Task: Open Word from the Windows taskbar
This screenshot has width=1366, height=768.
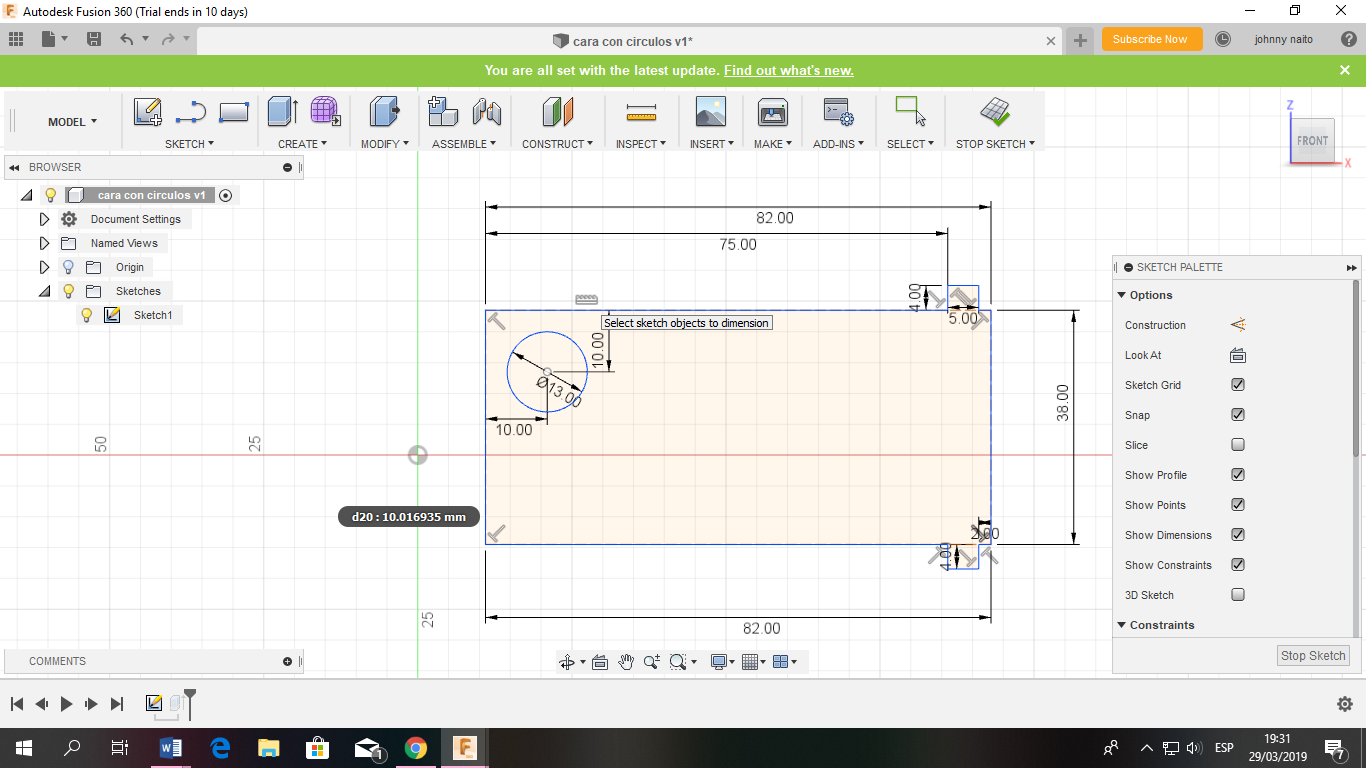Action: pyautogui.click(x=170, y=748)
